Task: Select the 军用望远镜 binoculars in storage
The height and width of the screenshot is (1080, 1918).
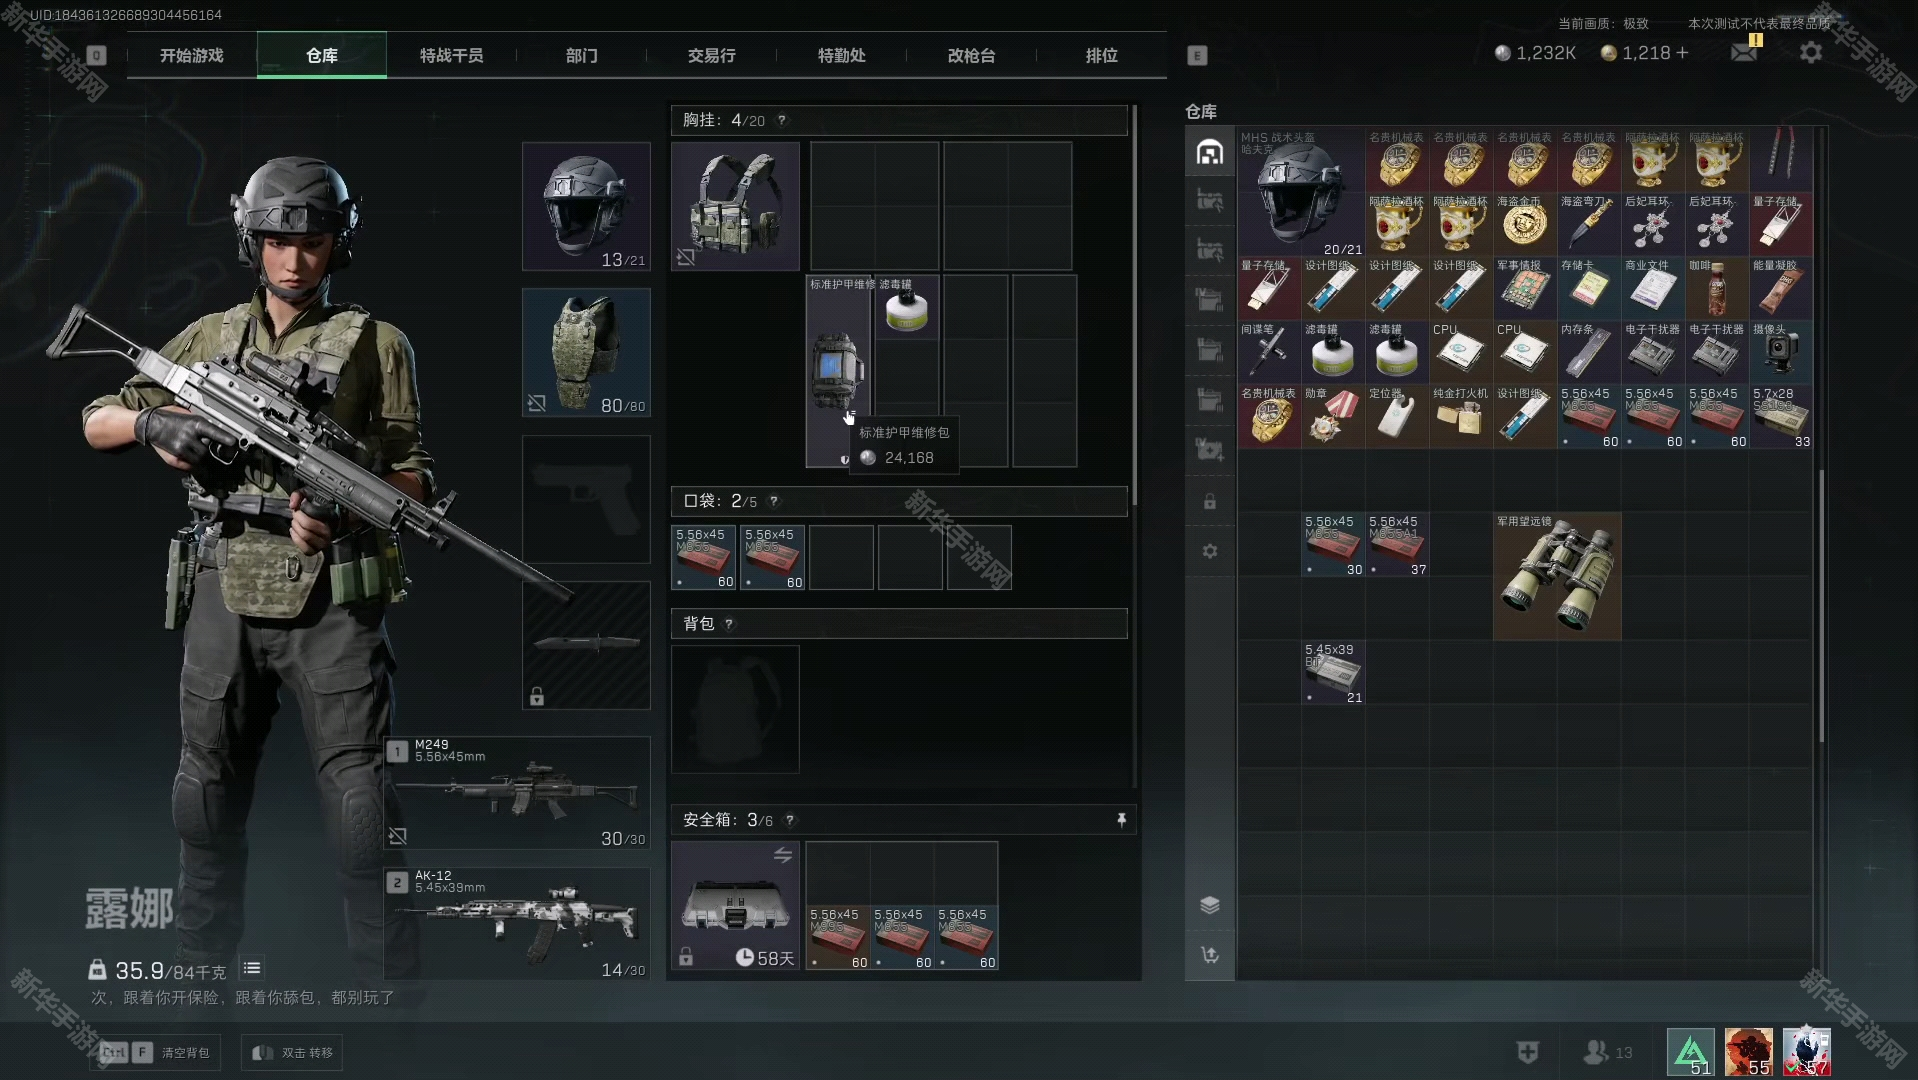Action: point(1556,577)
